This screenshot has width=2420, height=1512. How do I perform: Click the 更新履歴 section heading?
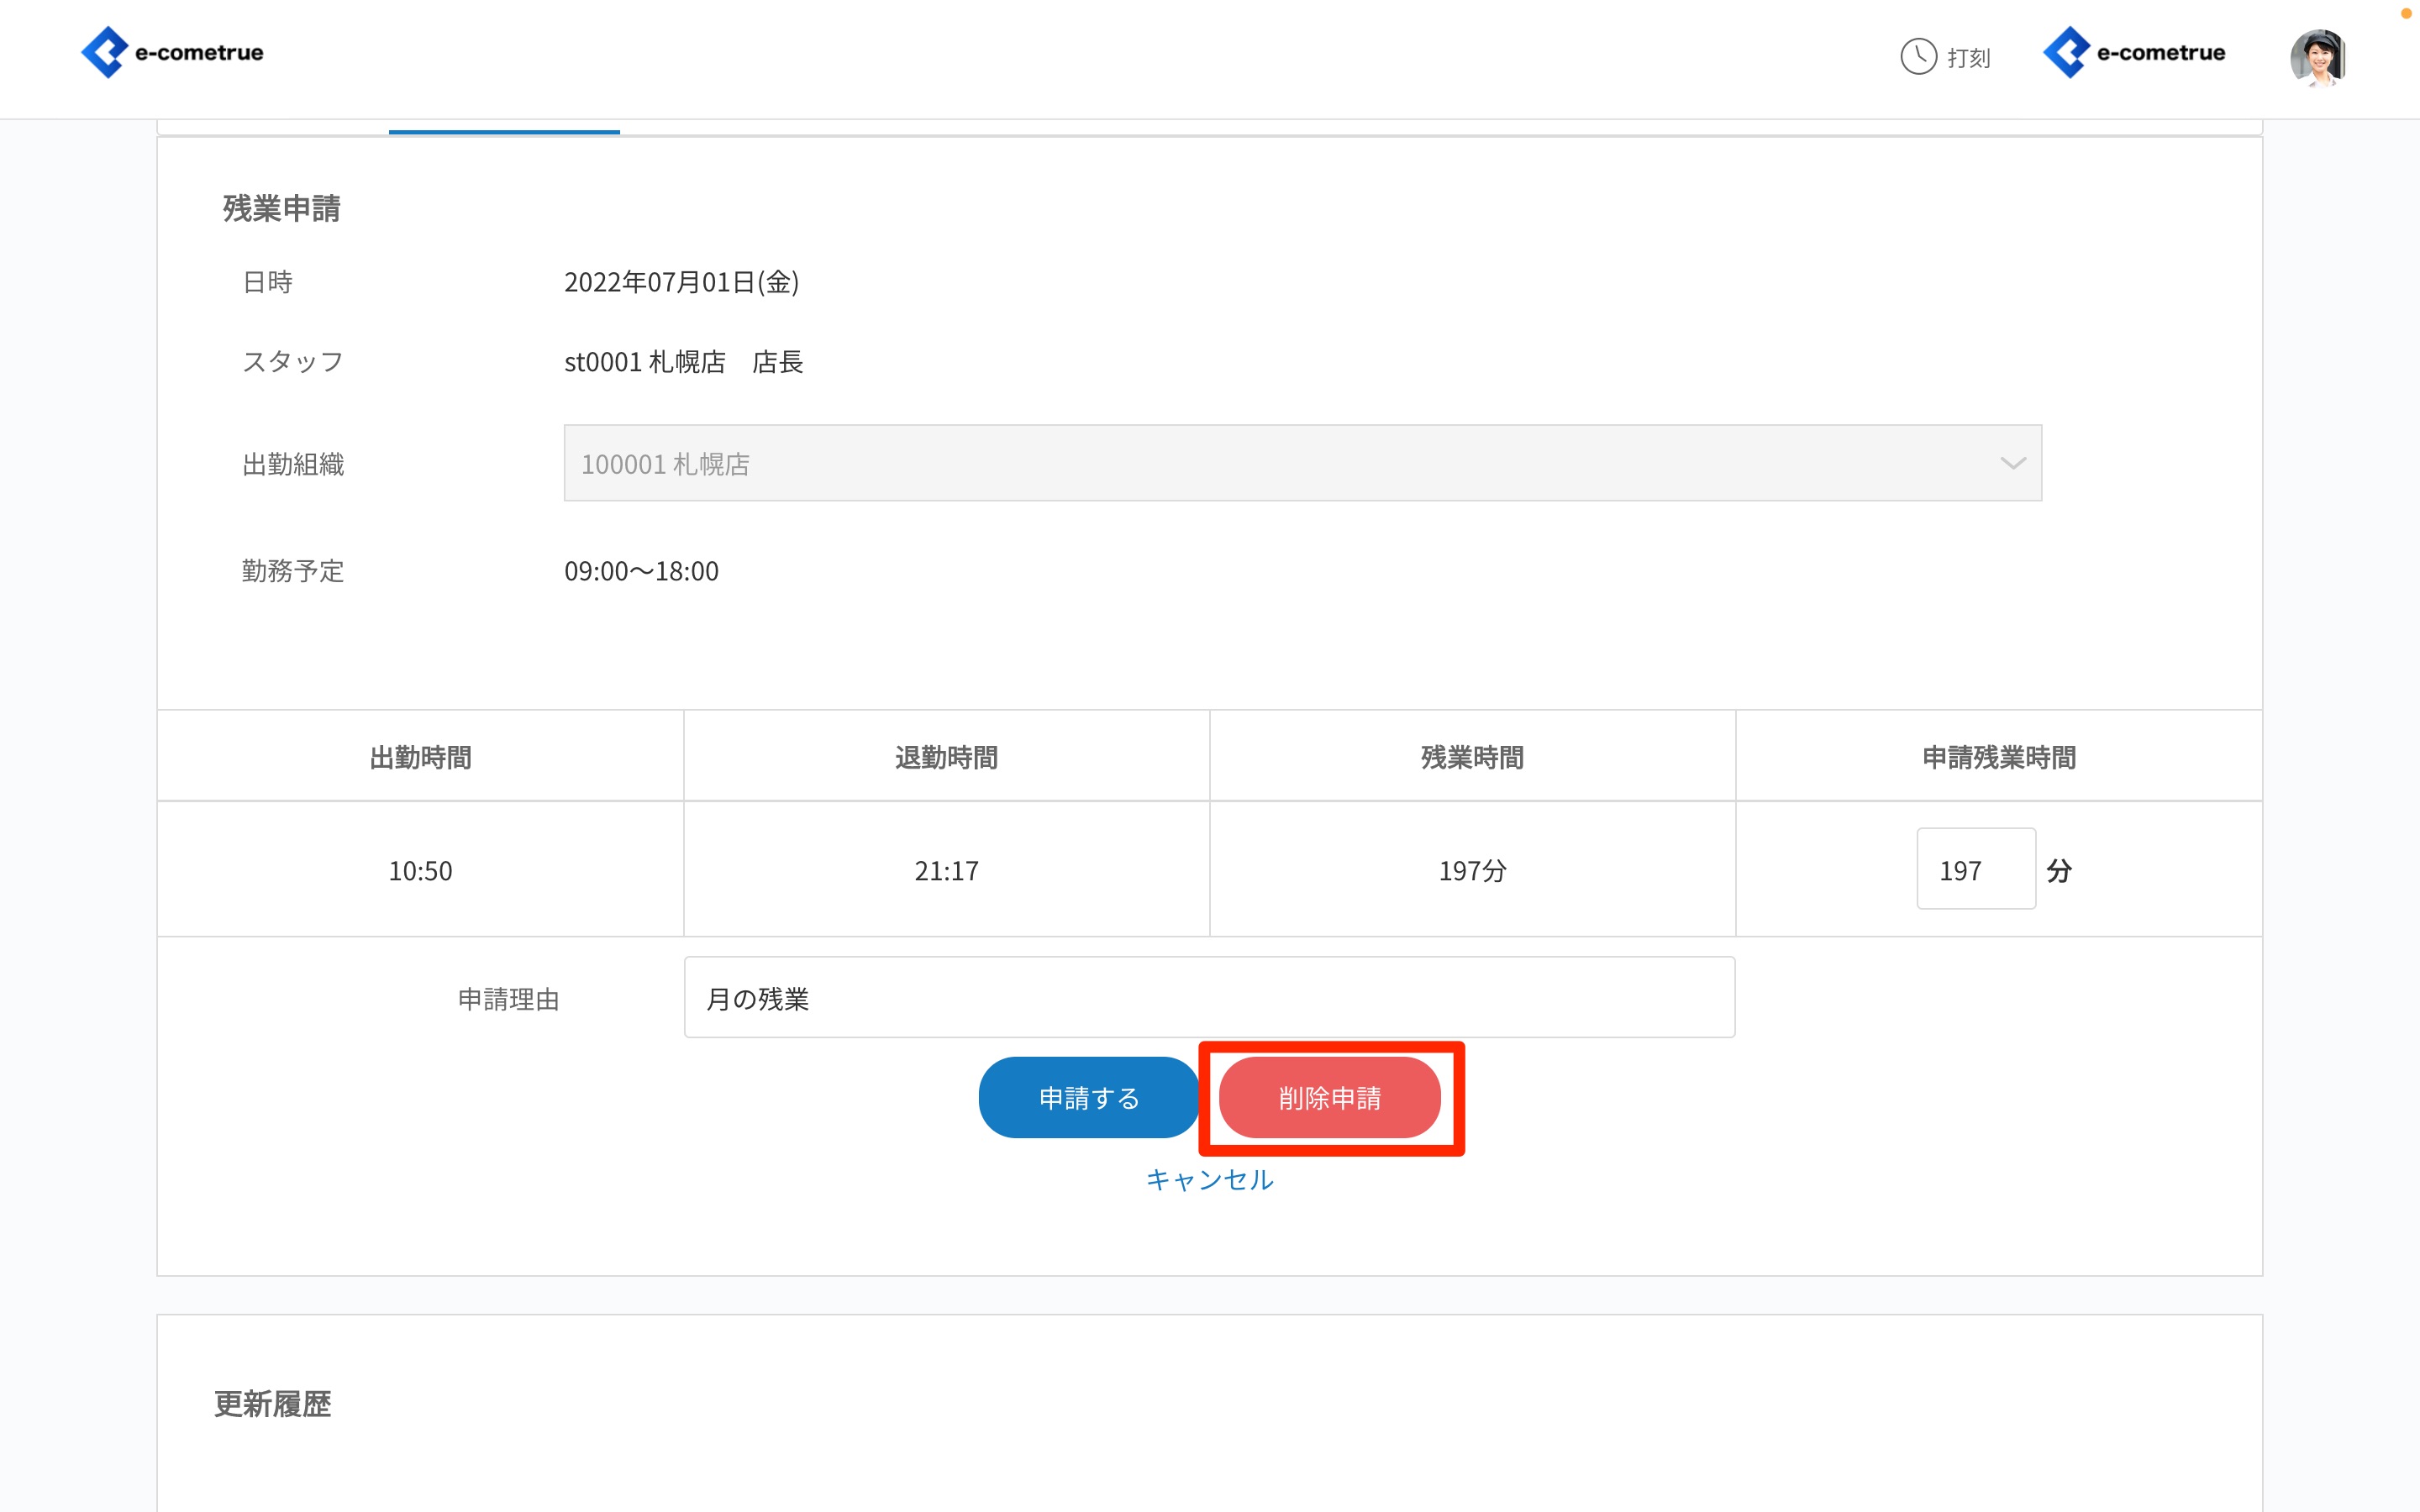pos(272,1403)
